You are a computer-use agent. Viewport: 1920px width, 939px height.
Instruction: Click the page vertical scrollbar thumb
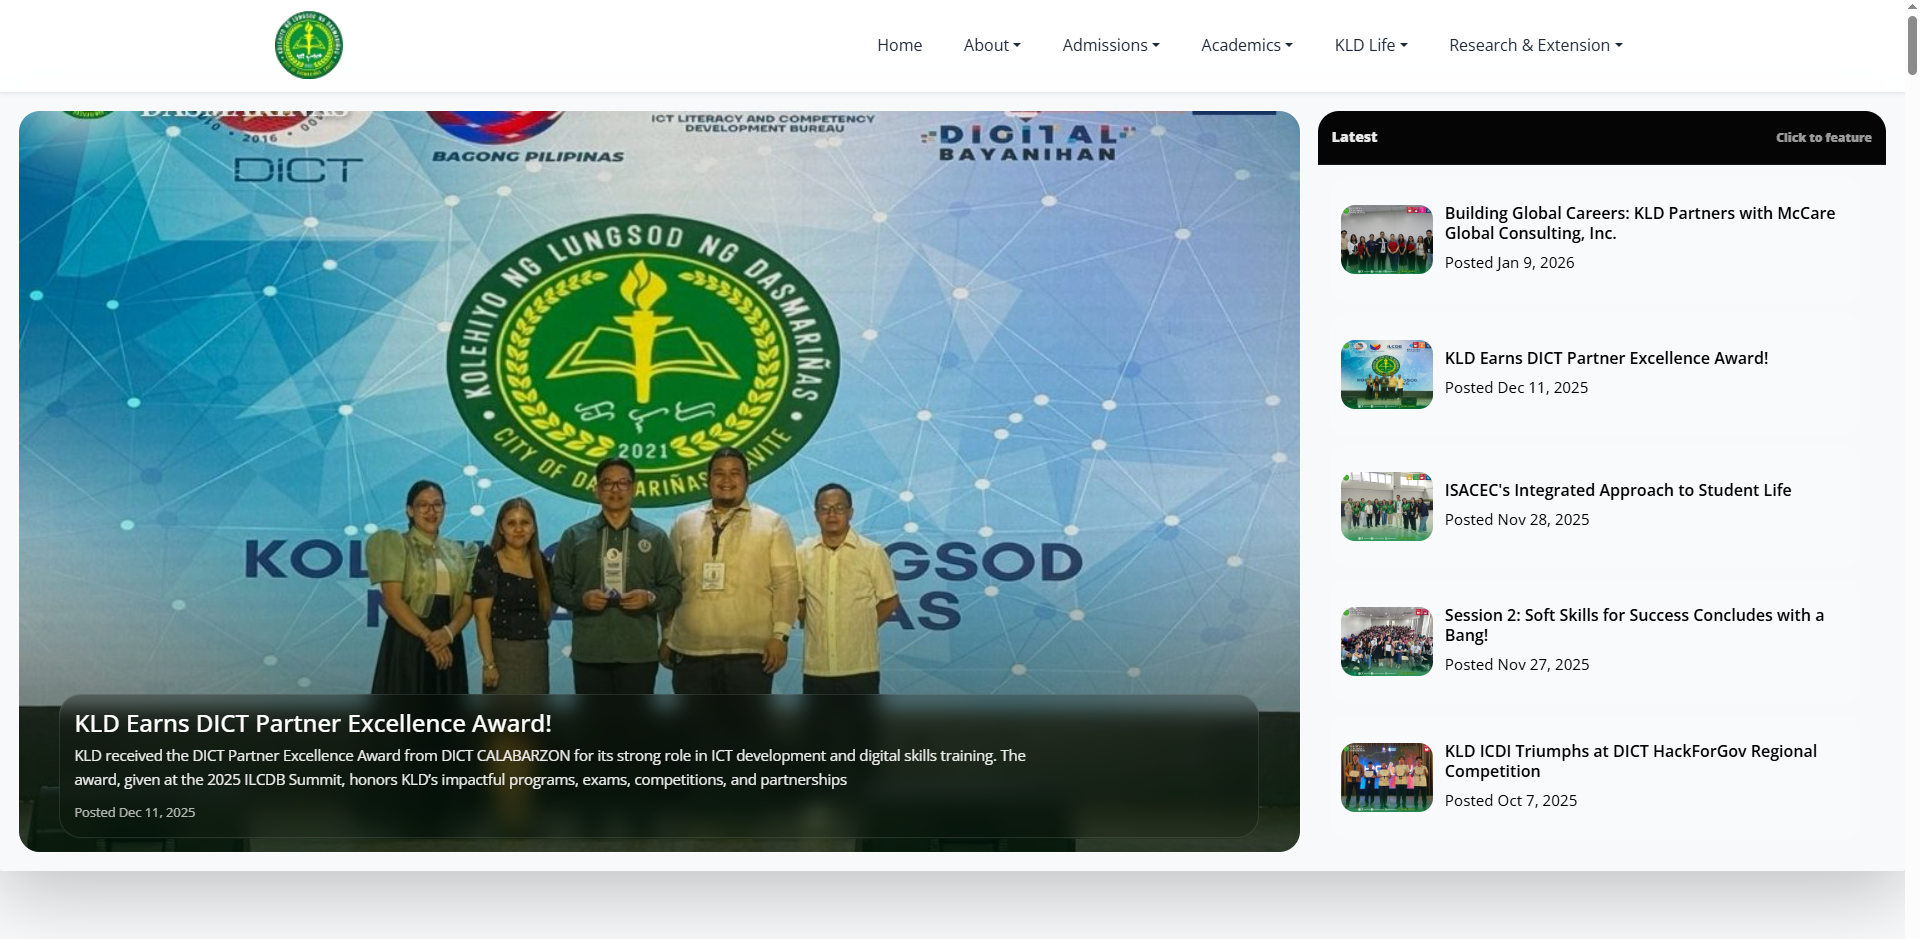[1912, 40]
